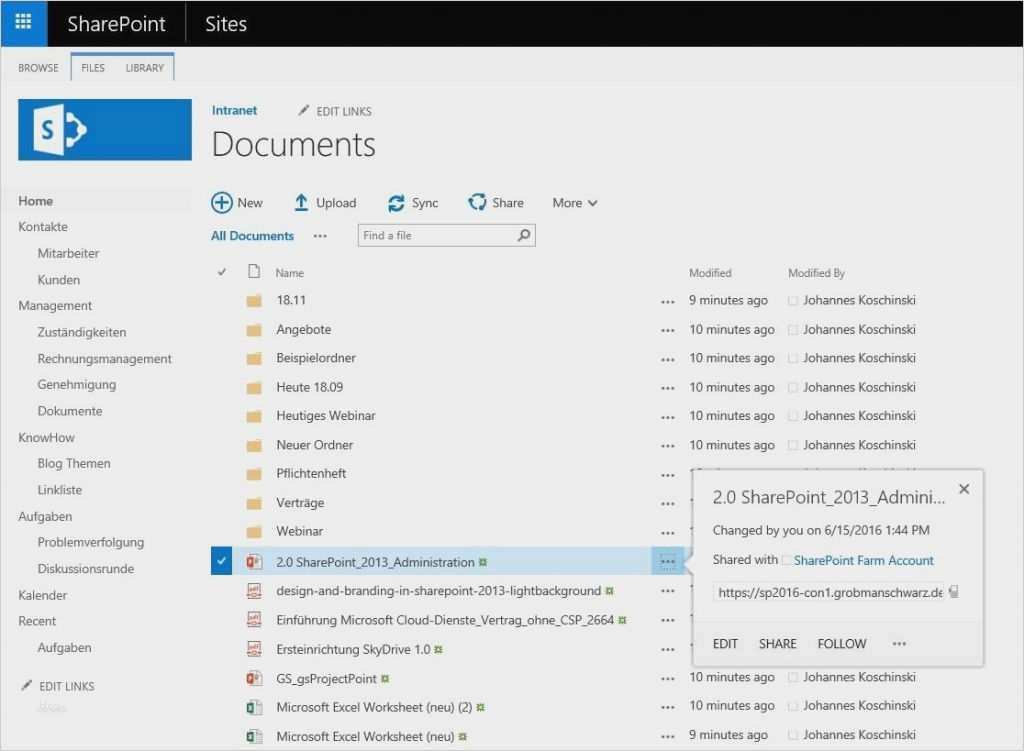Toggle the select-all checkmark in header
The height and width of the screenshot is (751, 1024).
coord(222,272)
